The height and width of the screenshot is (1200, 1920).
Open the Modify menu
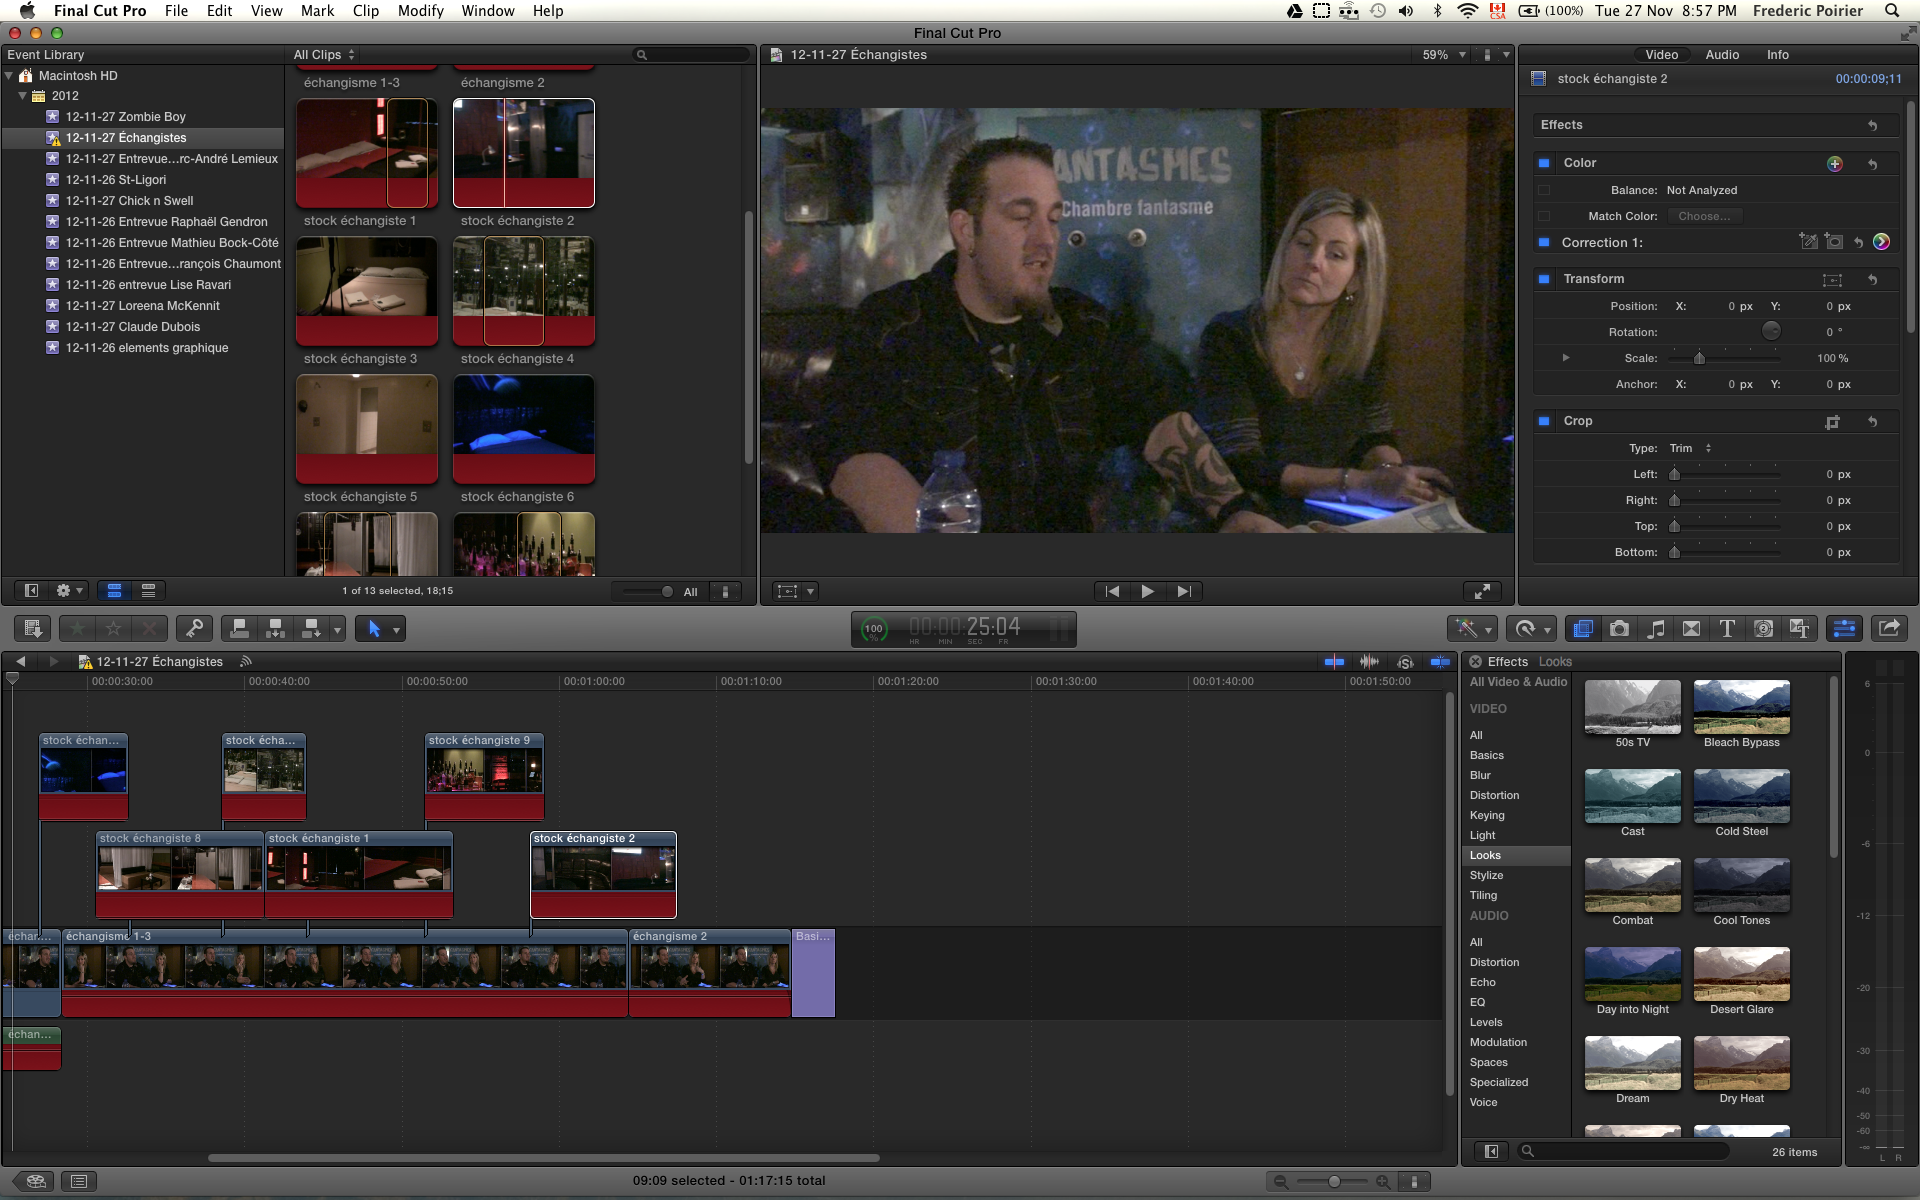click(x=420, y=11)
